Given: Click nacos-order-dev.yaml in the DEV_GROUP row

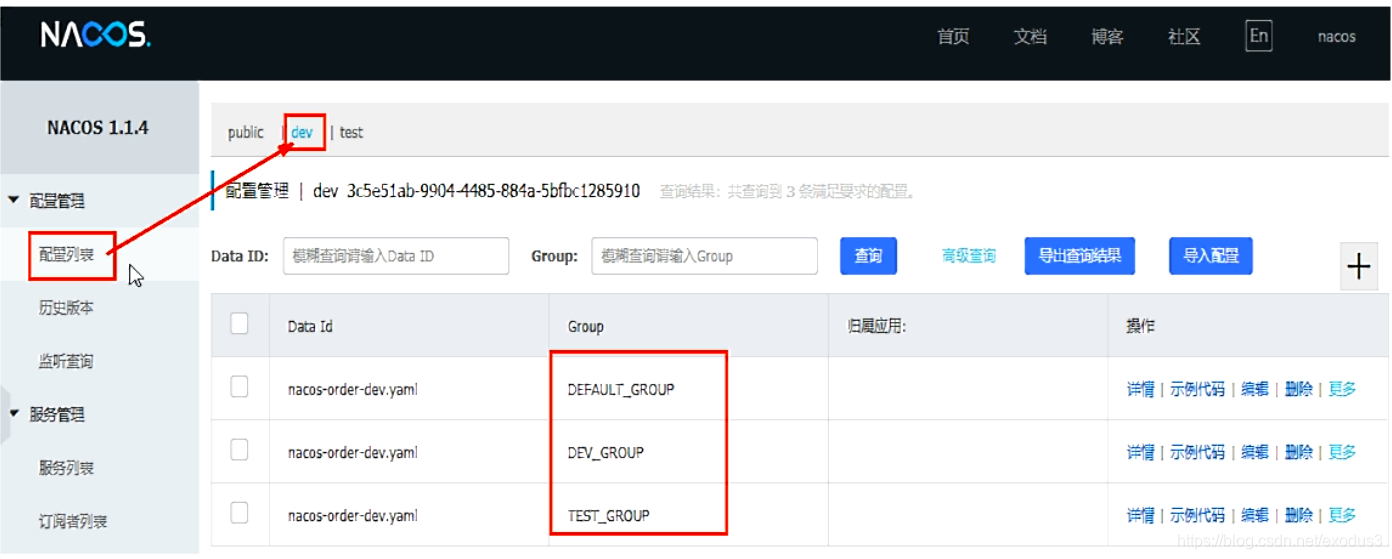Looking at the screenshot, I should coord(352,452).
